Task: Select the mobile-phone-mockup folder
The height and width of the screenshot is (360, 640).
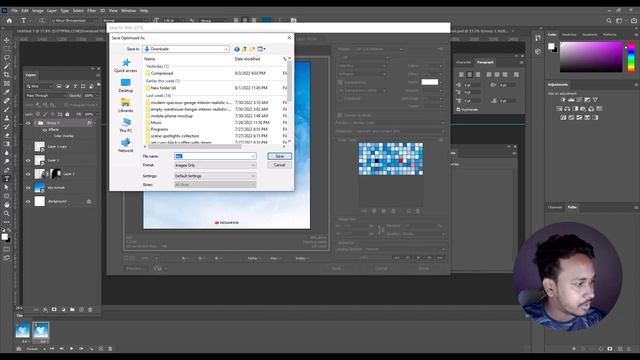Action: (x=171, y=116)
